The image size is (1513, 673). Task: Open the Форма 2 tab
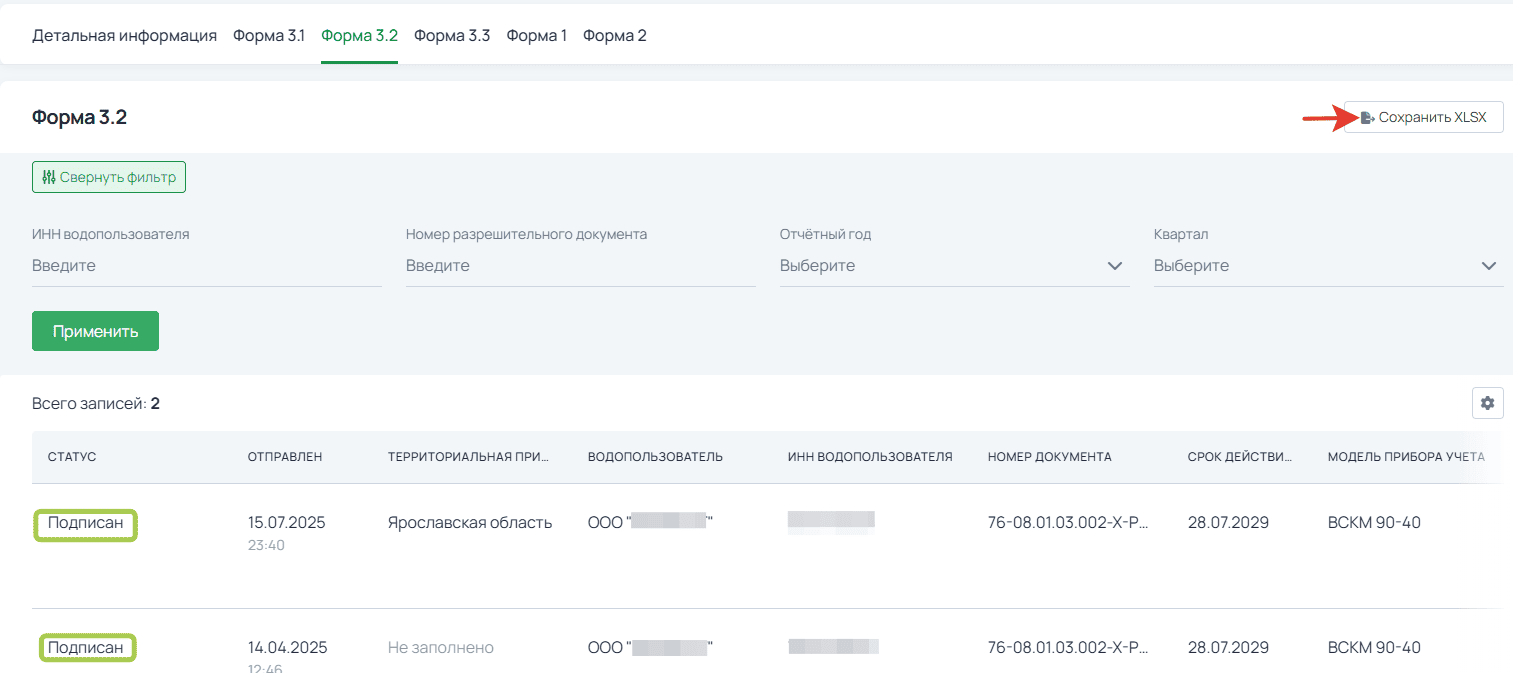[614, 36]
